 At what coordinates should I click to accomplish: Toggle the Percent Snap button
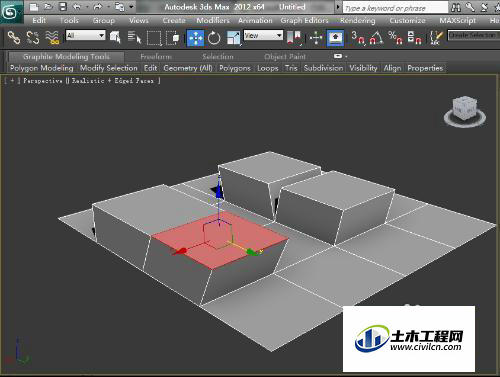tap(395, 38)
